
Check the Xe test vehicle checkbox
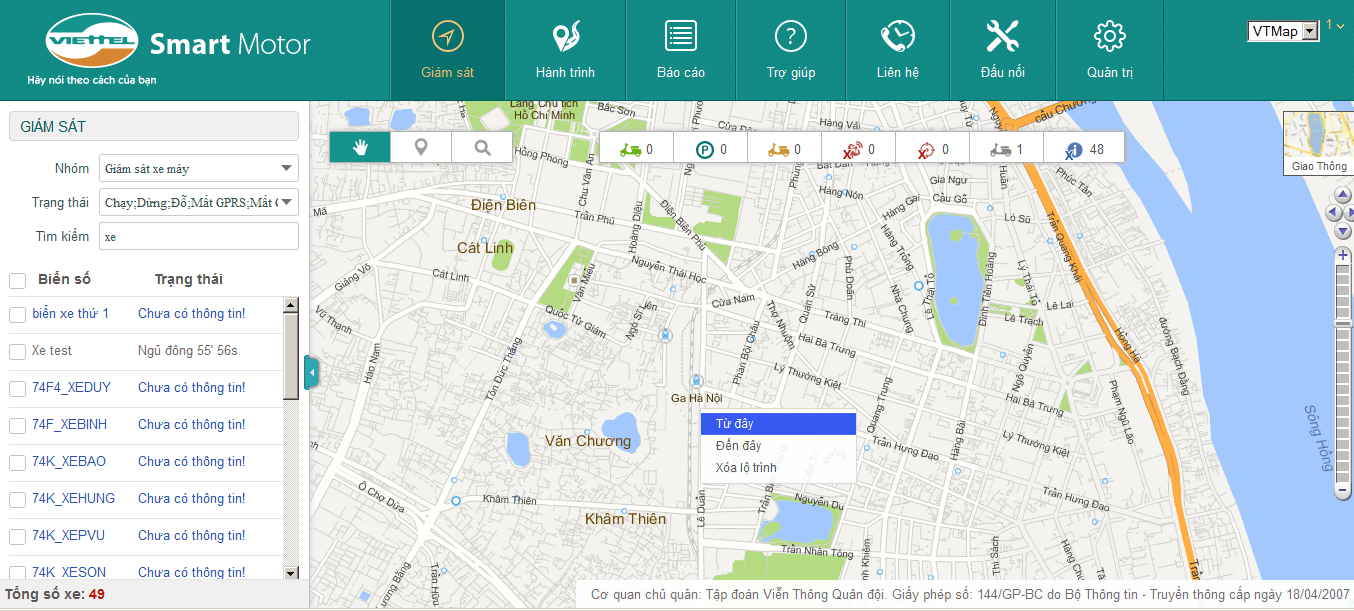(17, 352)
